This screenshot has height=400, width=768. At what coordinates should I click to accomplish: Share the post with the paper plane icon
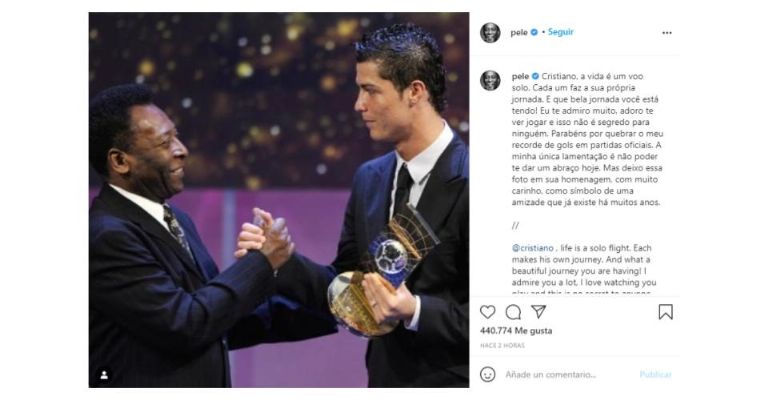(538, 311)
